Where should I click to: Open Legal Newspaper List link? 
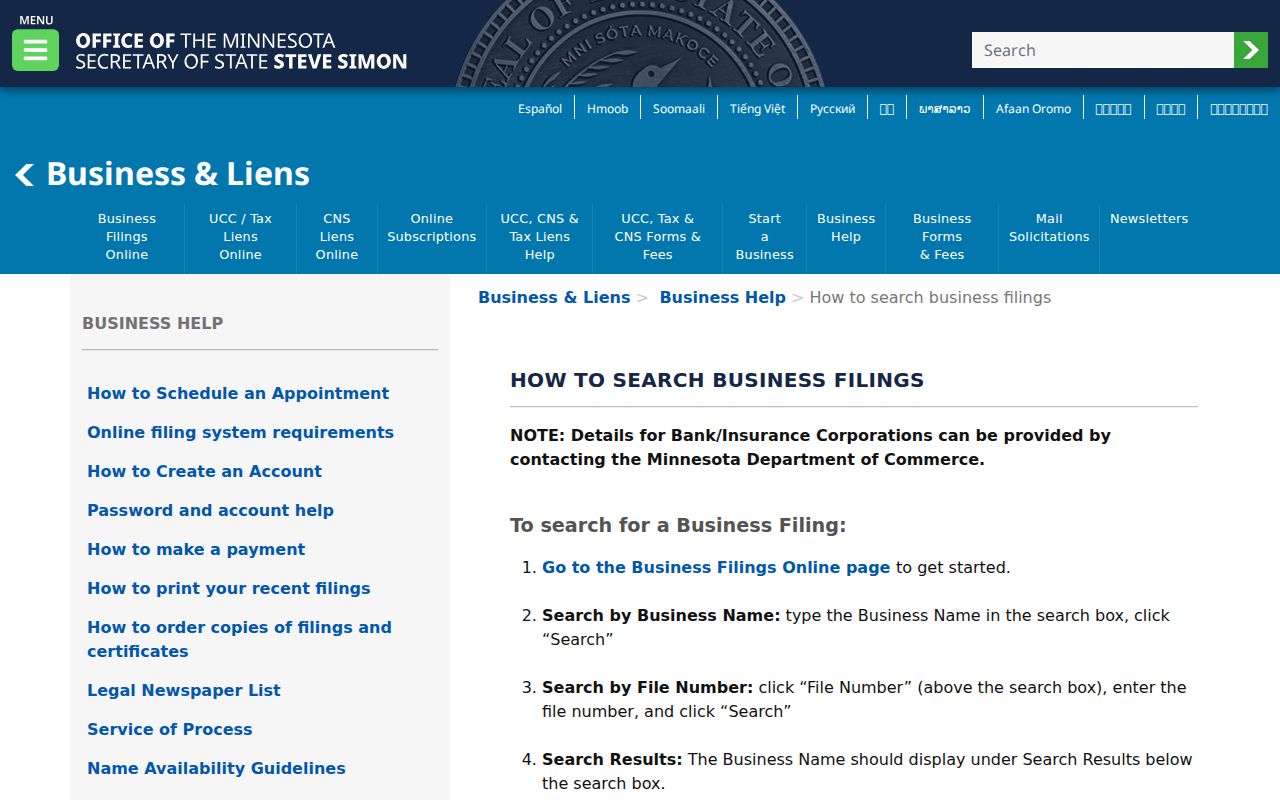(x=184, y=691)
